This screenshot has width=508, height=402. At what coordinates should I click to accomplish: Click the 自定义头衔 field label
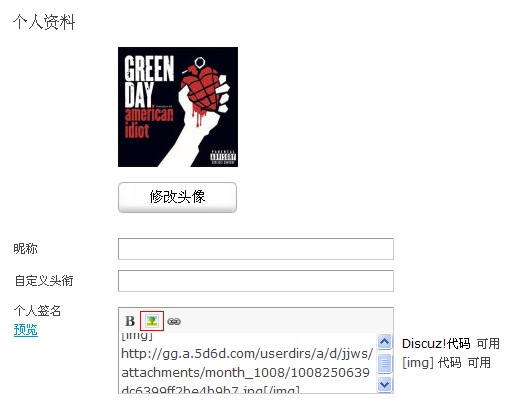click(x=44, y=281)
